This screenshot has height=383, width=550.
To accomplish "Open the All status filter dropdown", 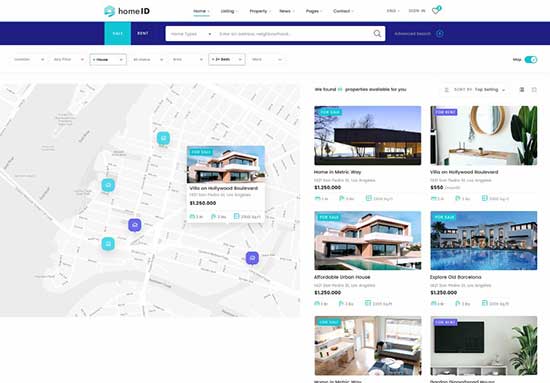I will point(148,60).
